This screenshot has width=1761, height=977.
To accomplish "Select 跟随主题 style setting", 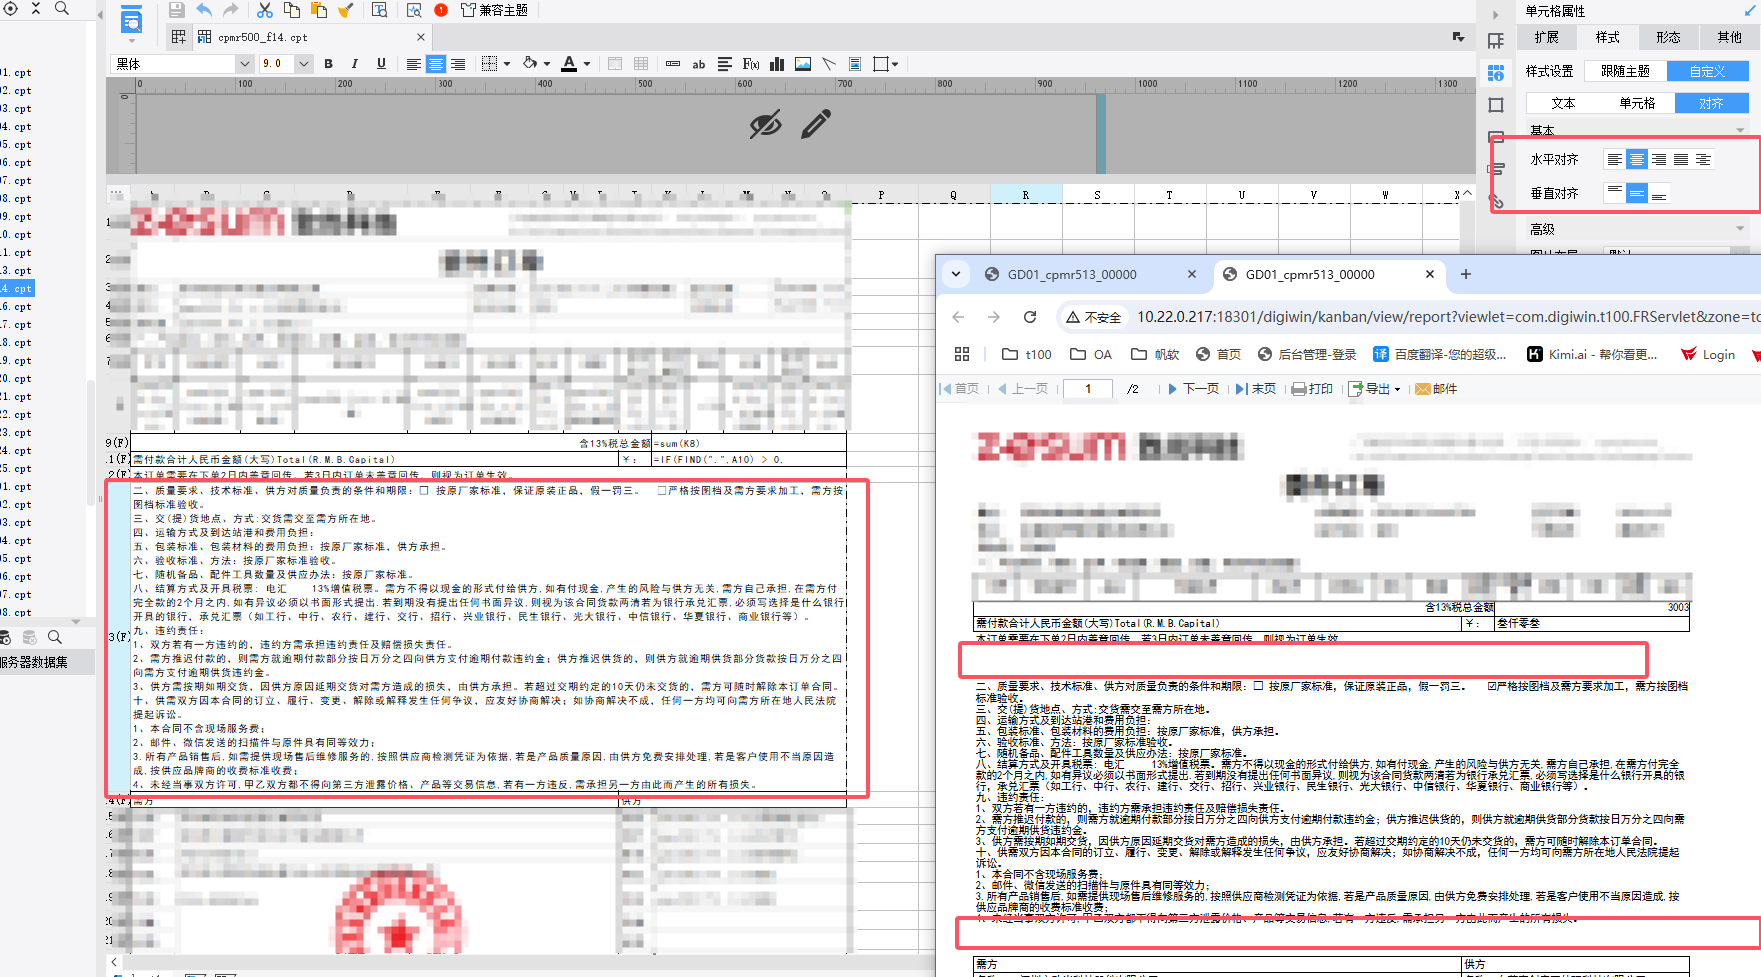I will tap(1626, 71).
